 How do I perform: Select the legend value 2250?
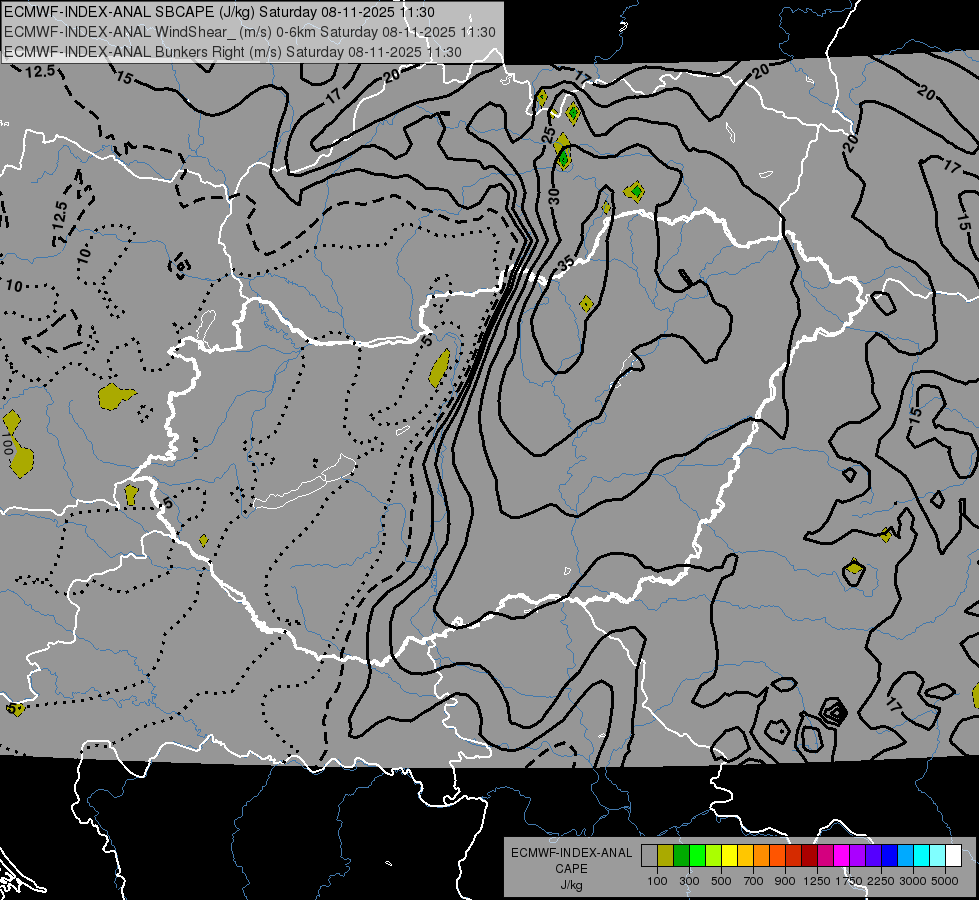(x=881, y=881)
